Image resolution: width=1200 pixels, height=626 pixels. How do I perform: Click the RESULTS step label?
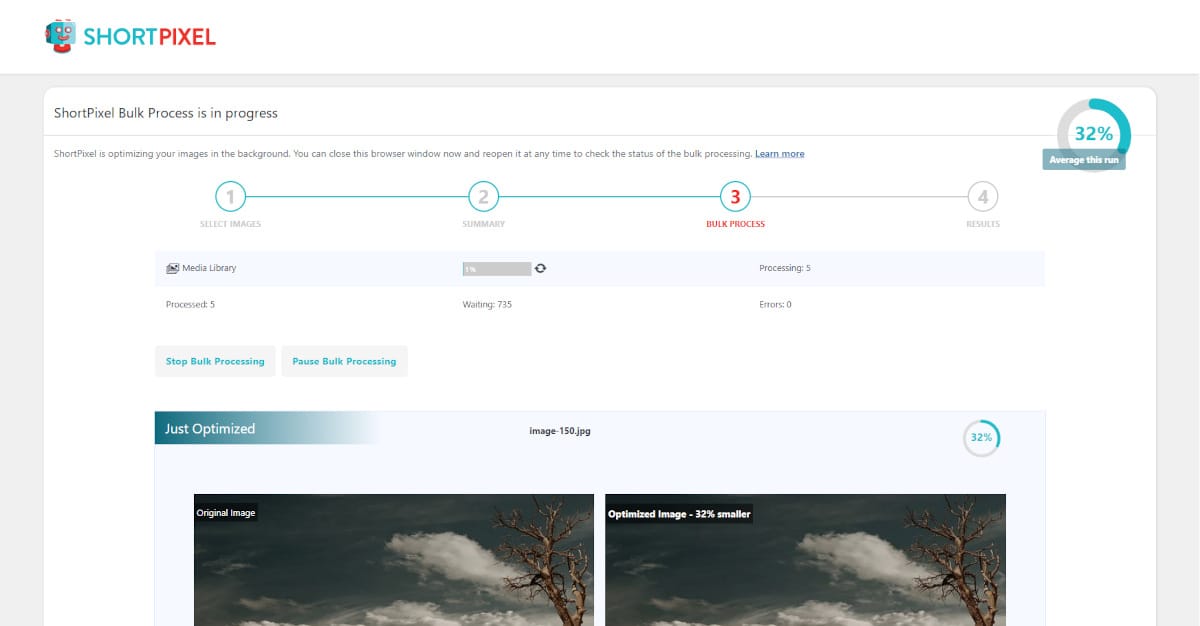point(983,224)
